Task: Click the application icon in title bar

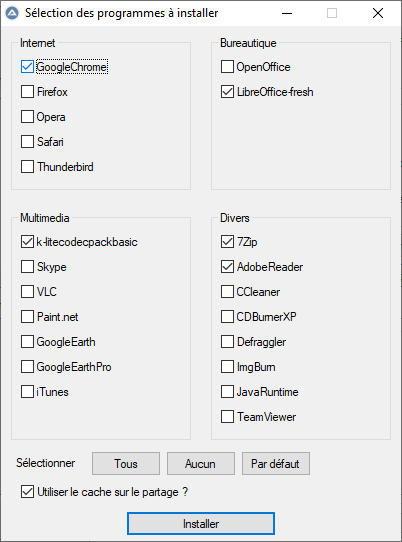Action: [12, 13]
